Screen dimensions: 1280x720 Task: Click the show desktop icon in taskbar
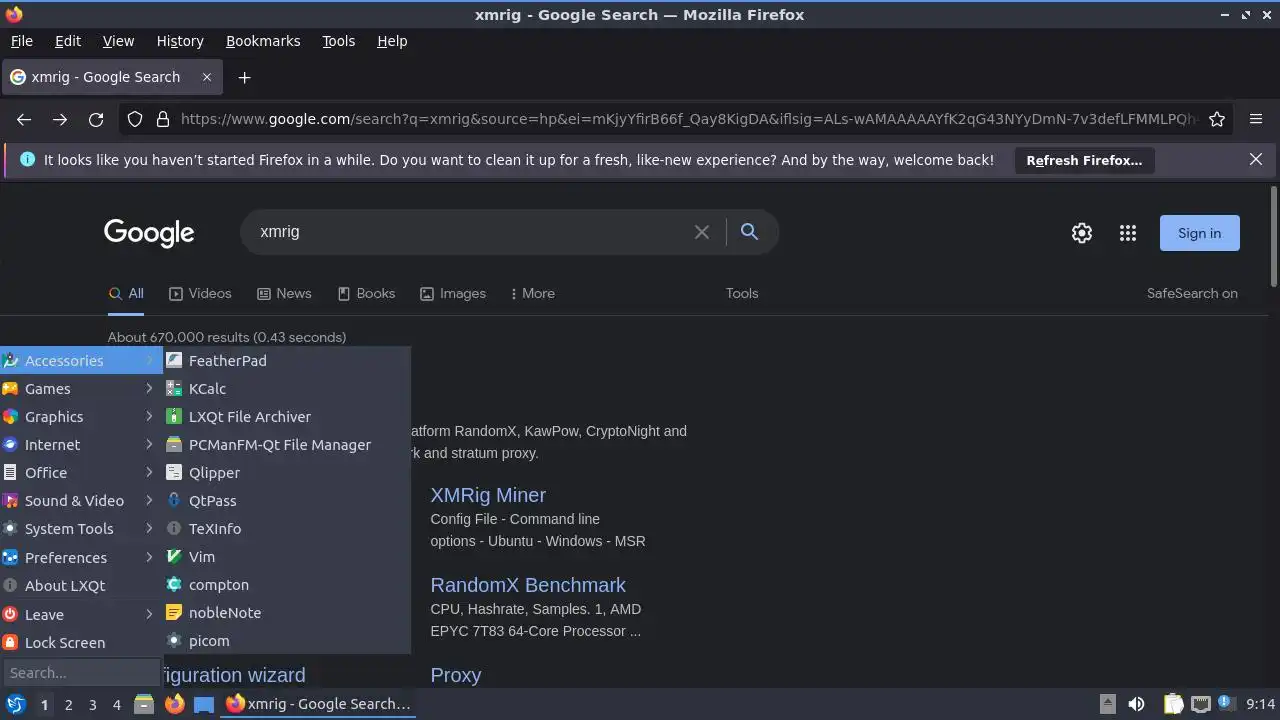(204, 704)
